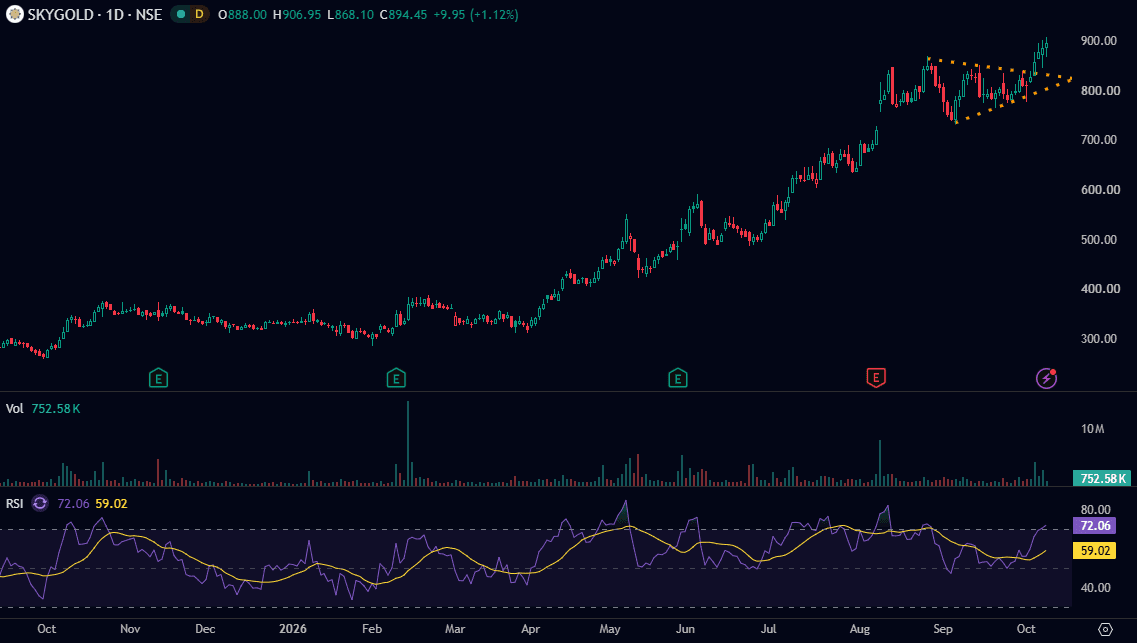Image resolution: width=1138 pixels, height=643 pixels.
Task: Select the RSI indicator label
Action: [15, 504]
